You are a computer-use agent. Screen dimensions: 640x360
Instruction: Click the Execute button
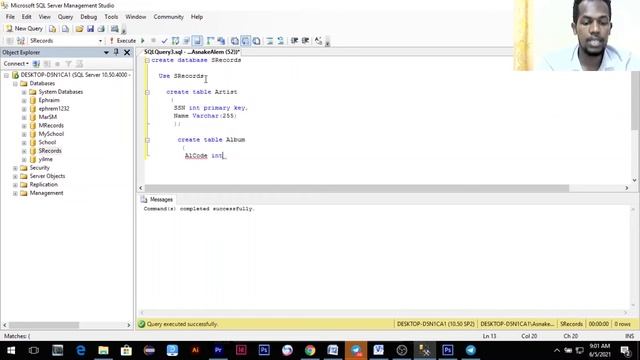pyautogui.click(x=122, y=41)
